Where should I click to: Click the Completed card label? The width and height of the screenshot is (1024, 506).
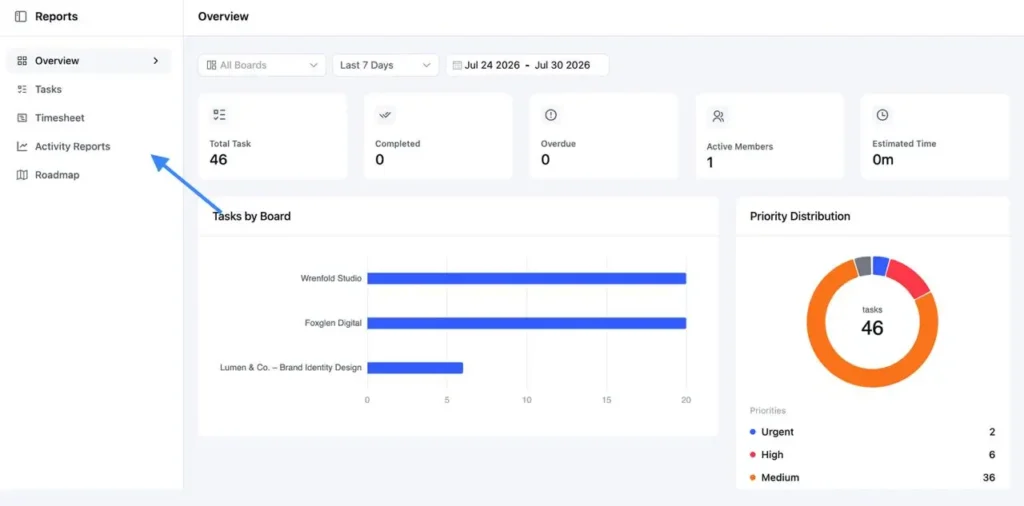click(398, 144)
